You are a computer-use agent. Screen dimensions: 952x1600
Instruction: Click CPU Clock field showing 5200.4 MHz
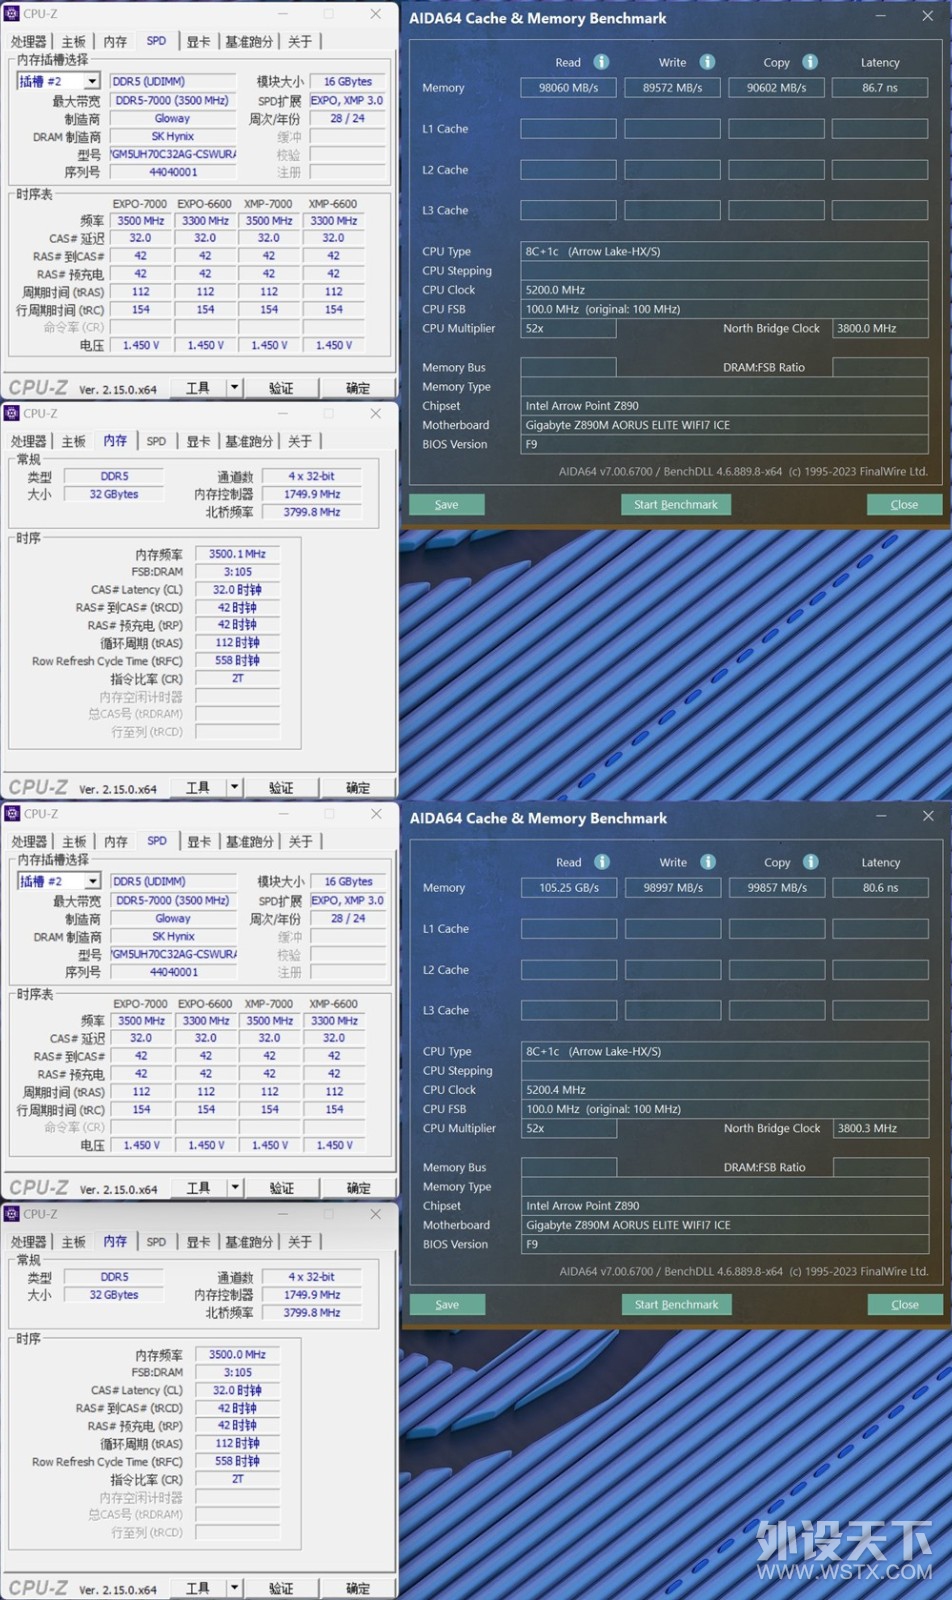tap(725, 1090)
